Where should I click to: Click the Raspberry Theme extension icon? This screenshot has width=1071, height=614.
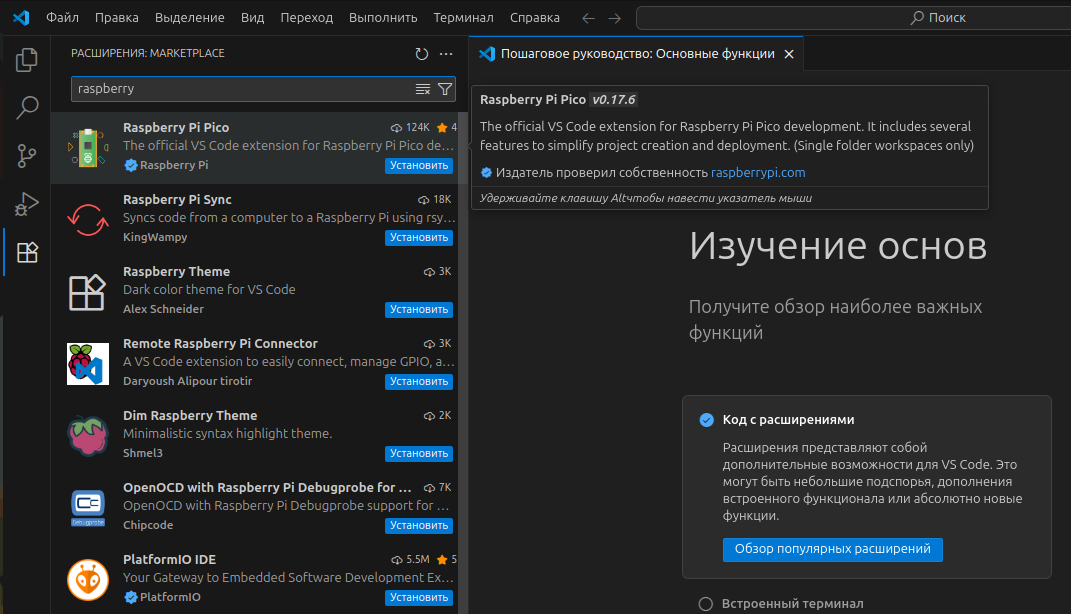(87, 292)
